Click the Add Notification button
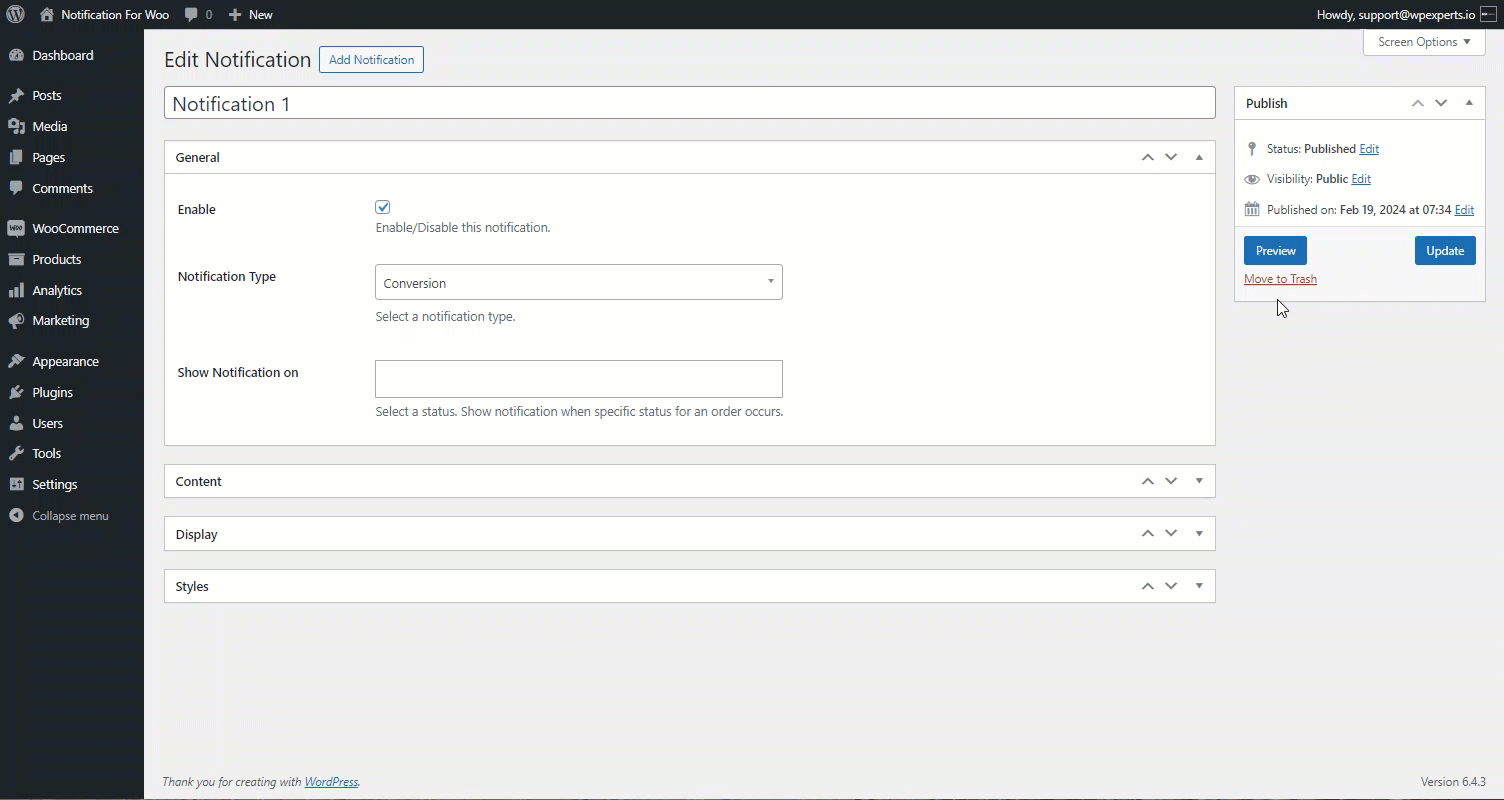Image resolution: width=1504 pixels, height=800 pixels. tap(371, 60)
